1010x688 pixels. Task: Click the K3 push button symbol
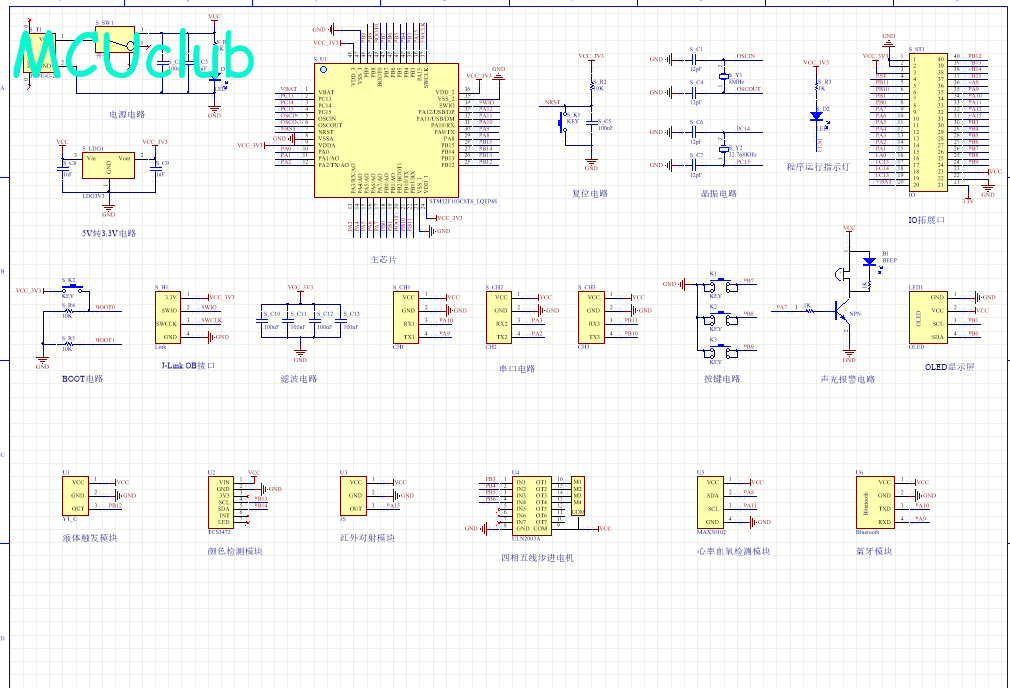point(720,350)
